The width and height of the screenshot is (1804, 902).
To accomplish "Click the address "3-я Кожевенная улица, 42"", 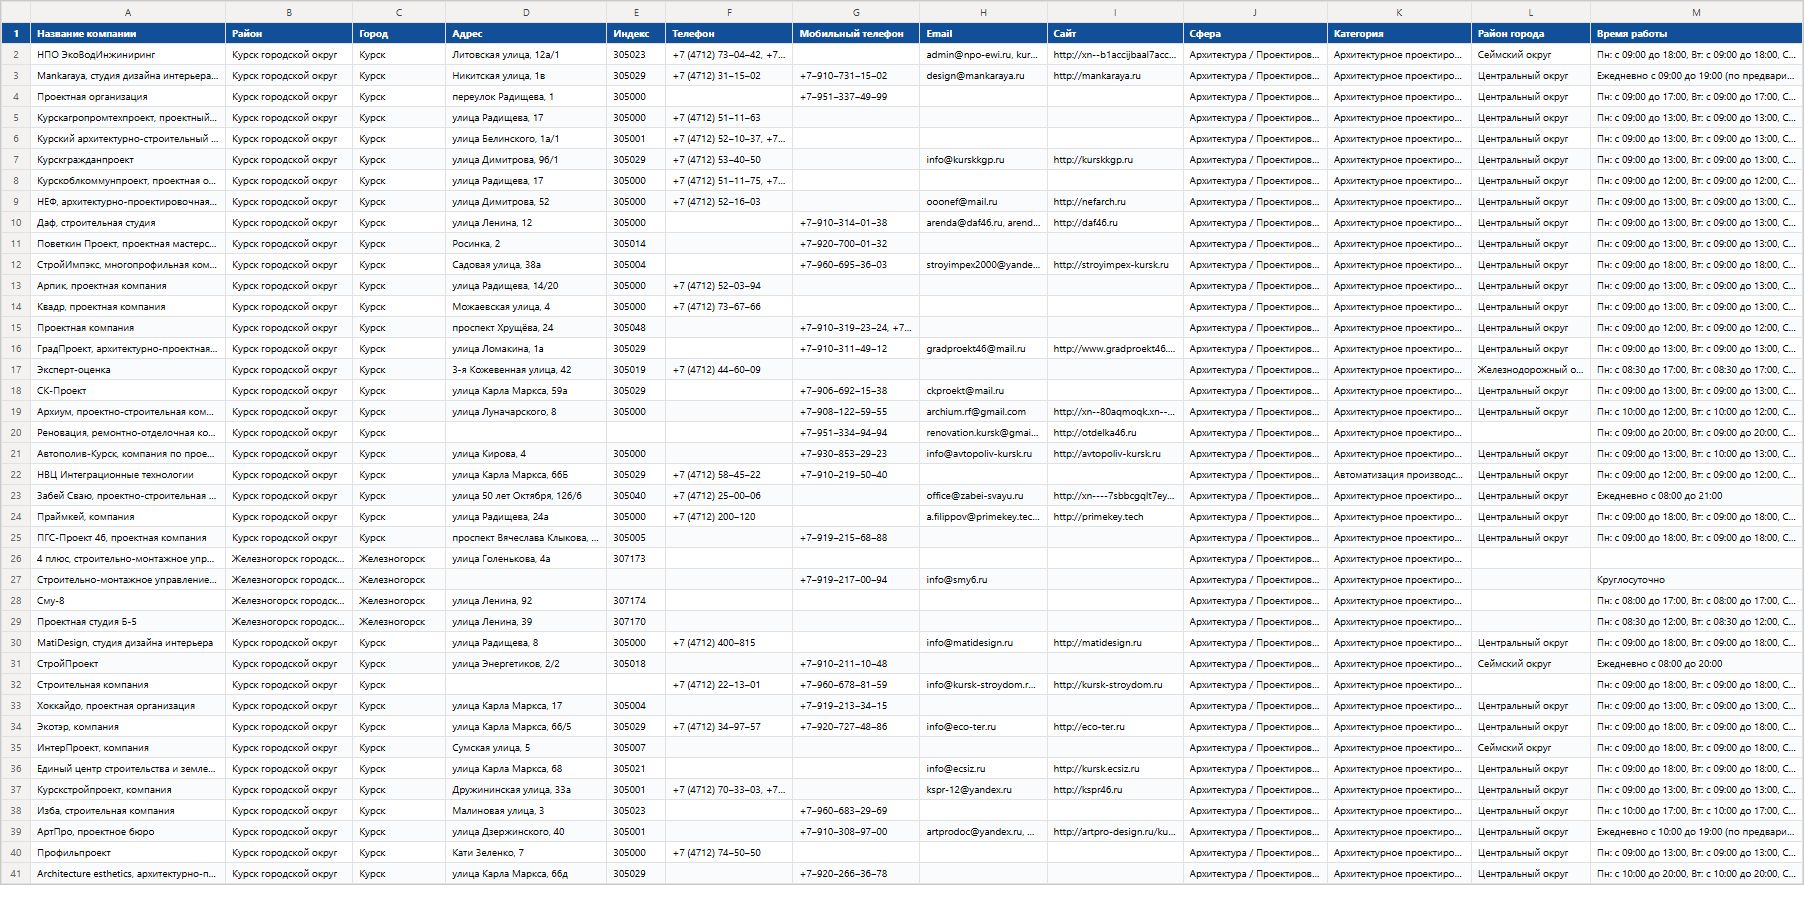I will pyautogui.click(x=526, y=370).
